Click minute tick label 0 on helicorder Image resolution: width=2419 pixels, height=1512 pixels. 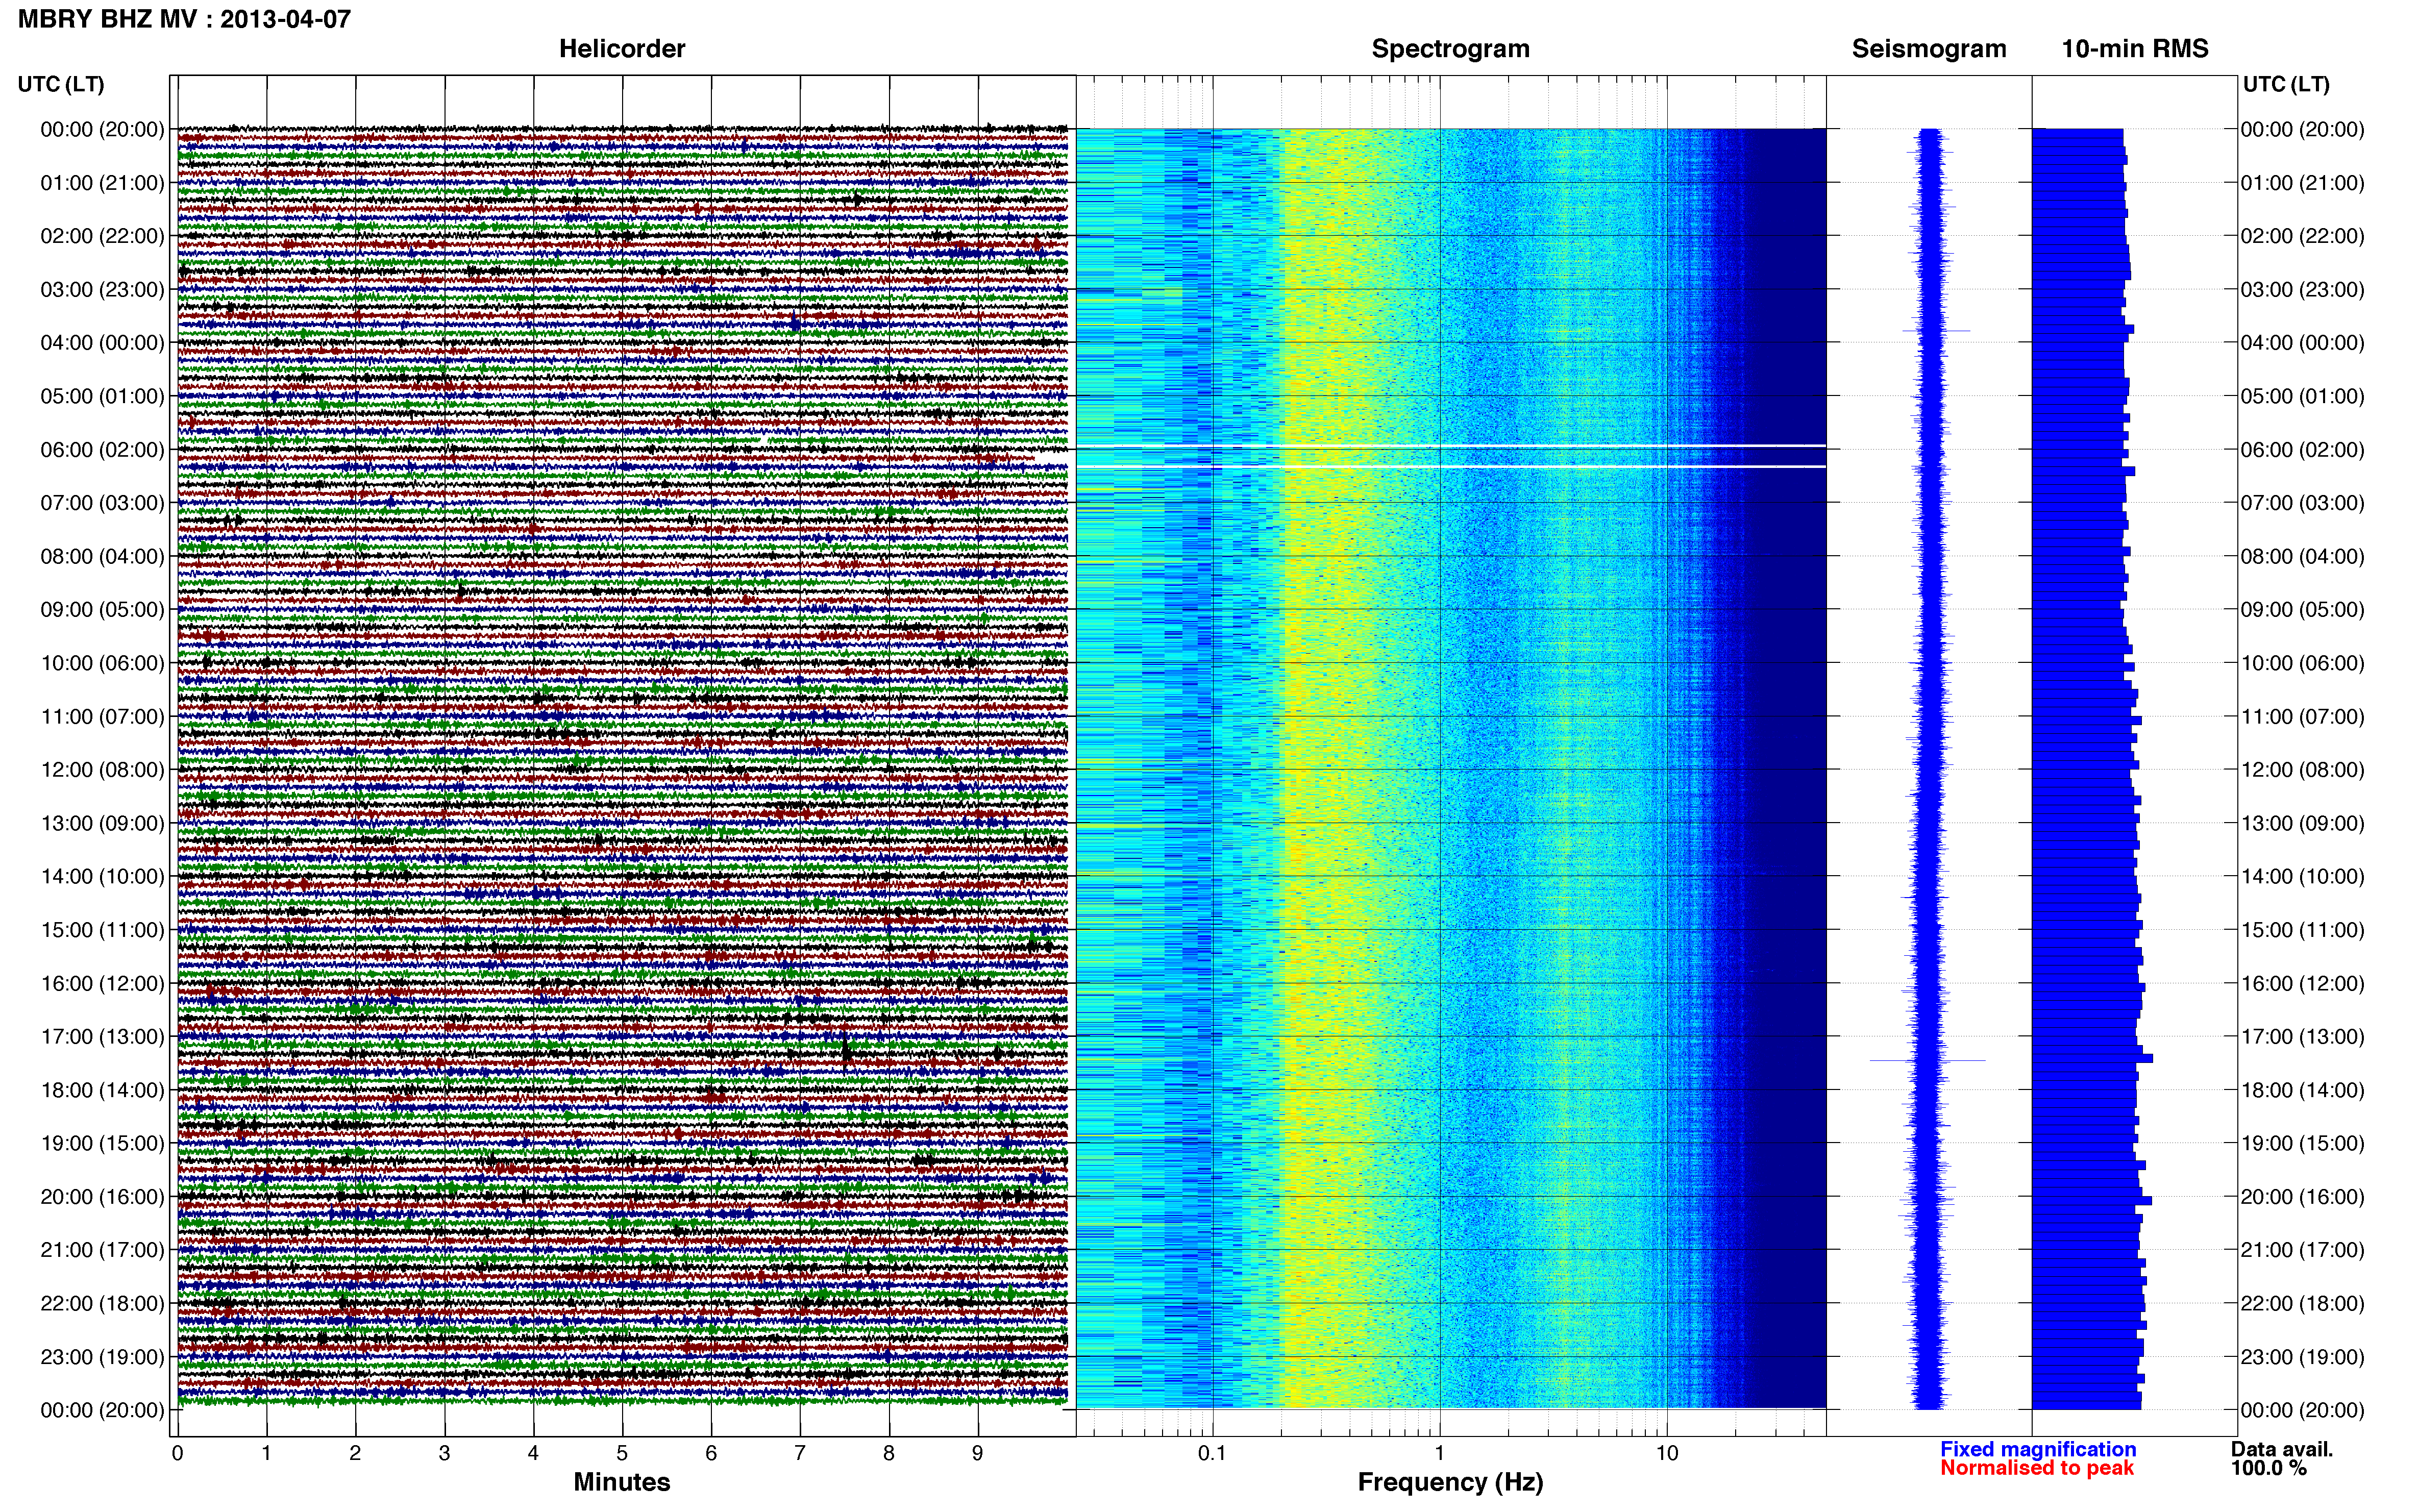pos(178,1454)
